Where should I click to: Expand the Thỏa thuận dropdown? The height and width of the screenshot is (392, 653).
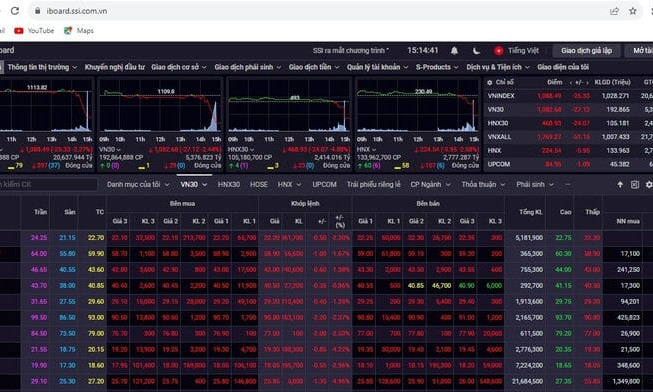tap(483, 184)
